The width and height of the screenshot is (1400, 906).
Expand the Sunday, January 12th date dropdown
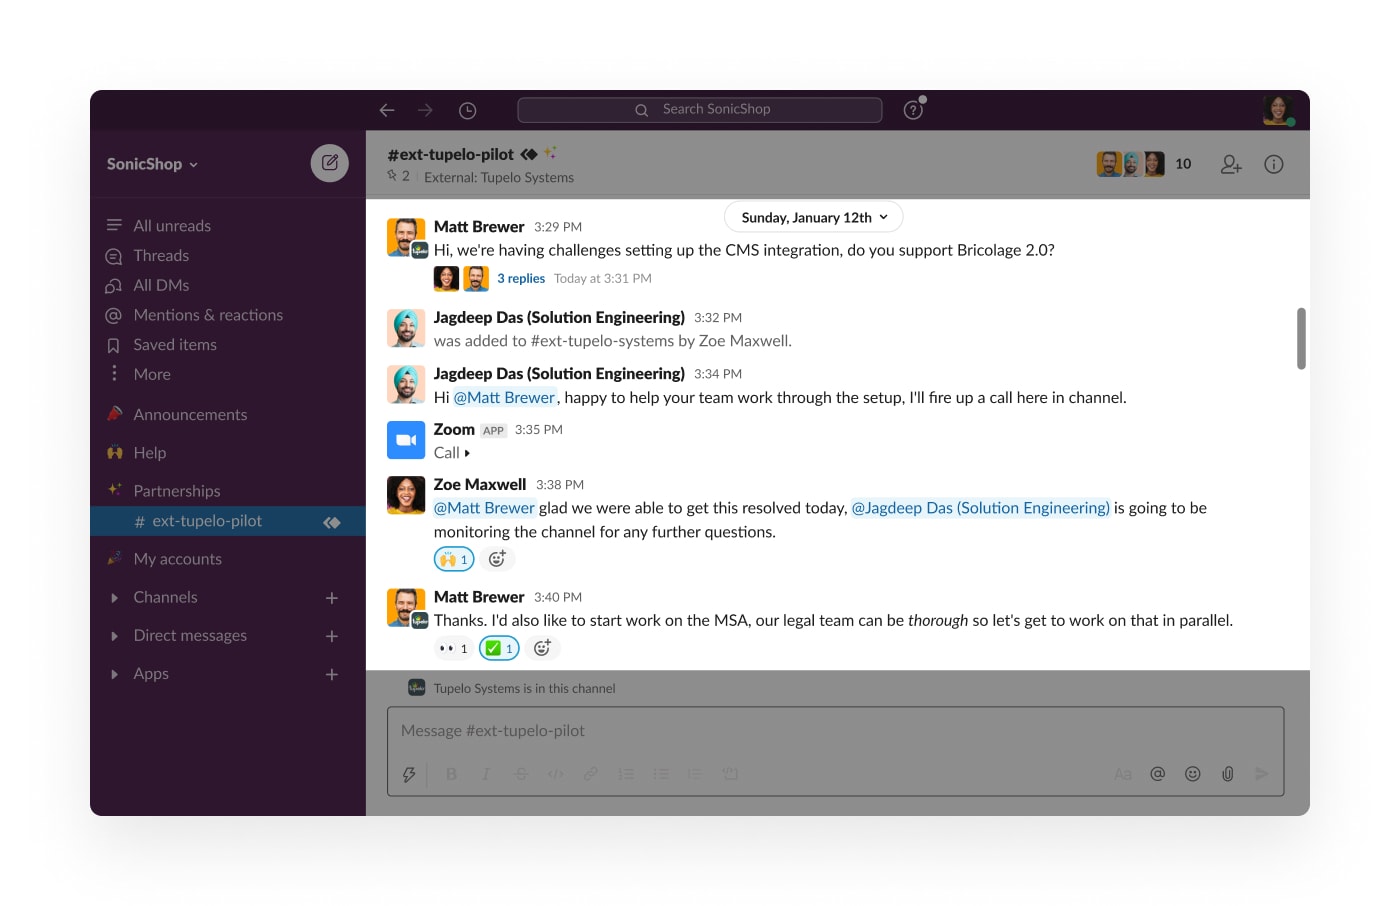pos(813,217)
